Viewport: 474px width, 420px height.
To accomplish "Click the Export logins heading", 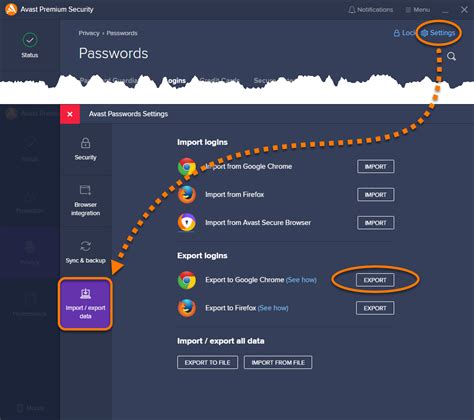I will pos(202,256).
